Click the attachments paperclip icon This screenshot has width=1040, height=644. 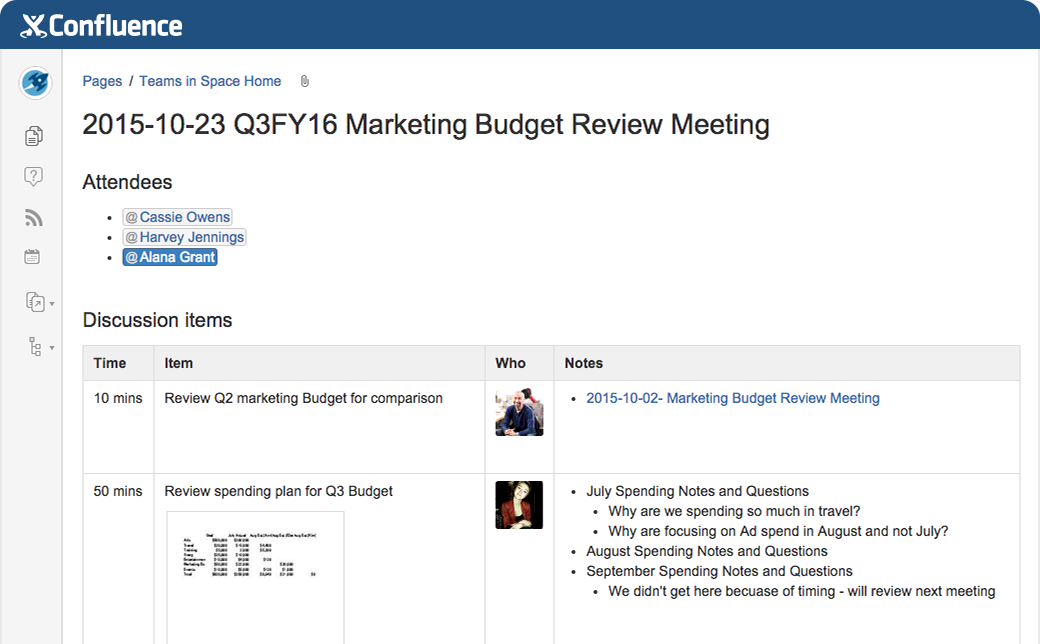pyautogui.click(x=305, y=81)
